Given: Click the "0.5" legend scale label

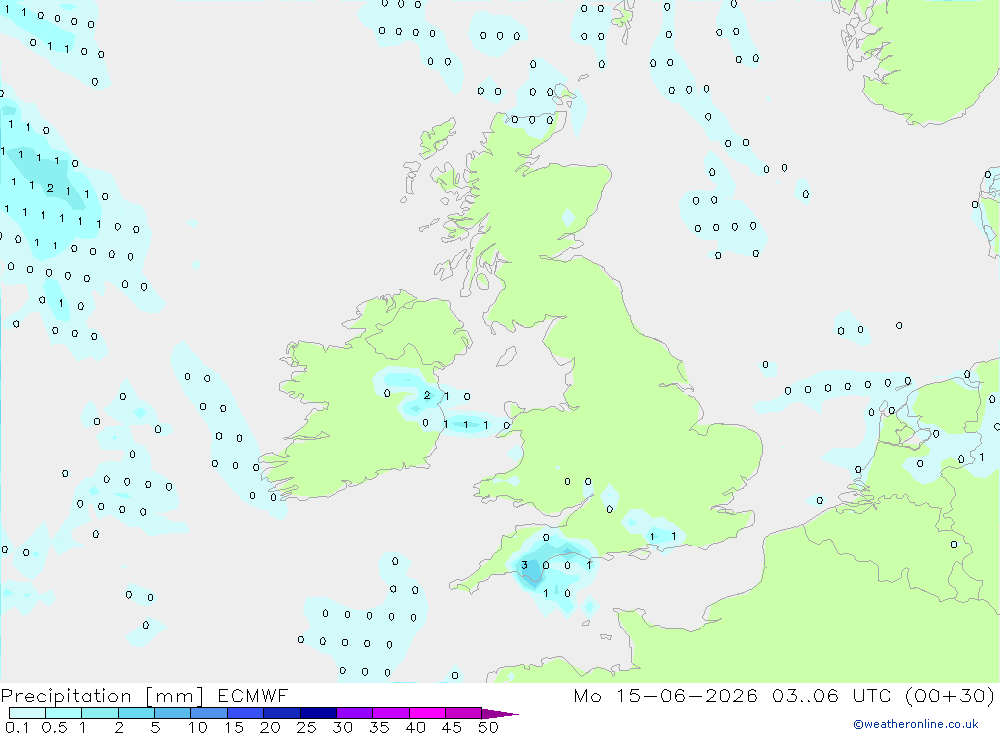Looking at the screenshot, I should pos(54,727).
